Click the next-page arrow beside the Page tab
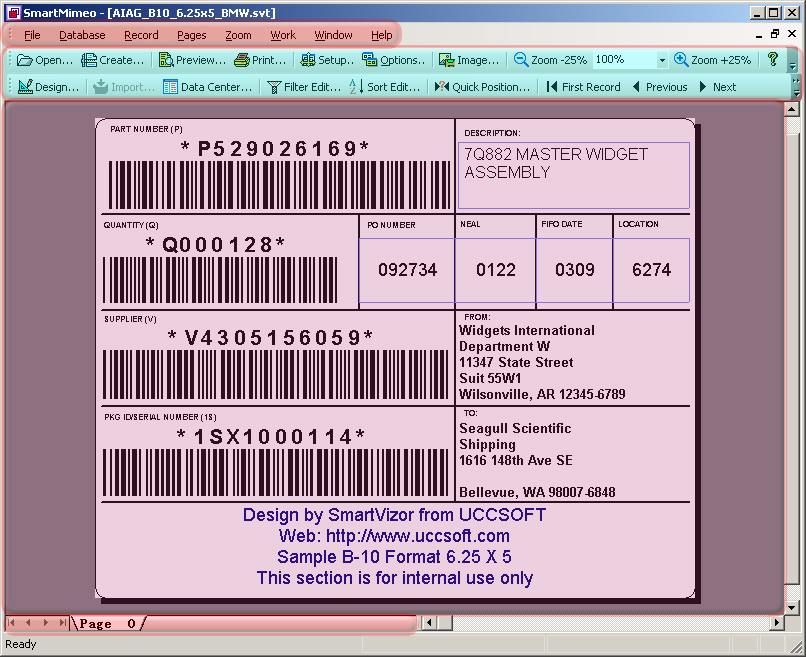 point(46,623)
